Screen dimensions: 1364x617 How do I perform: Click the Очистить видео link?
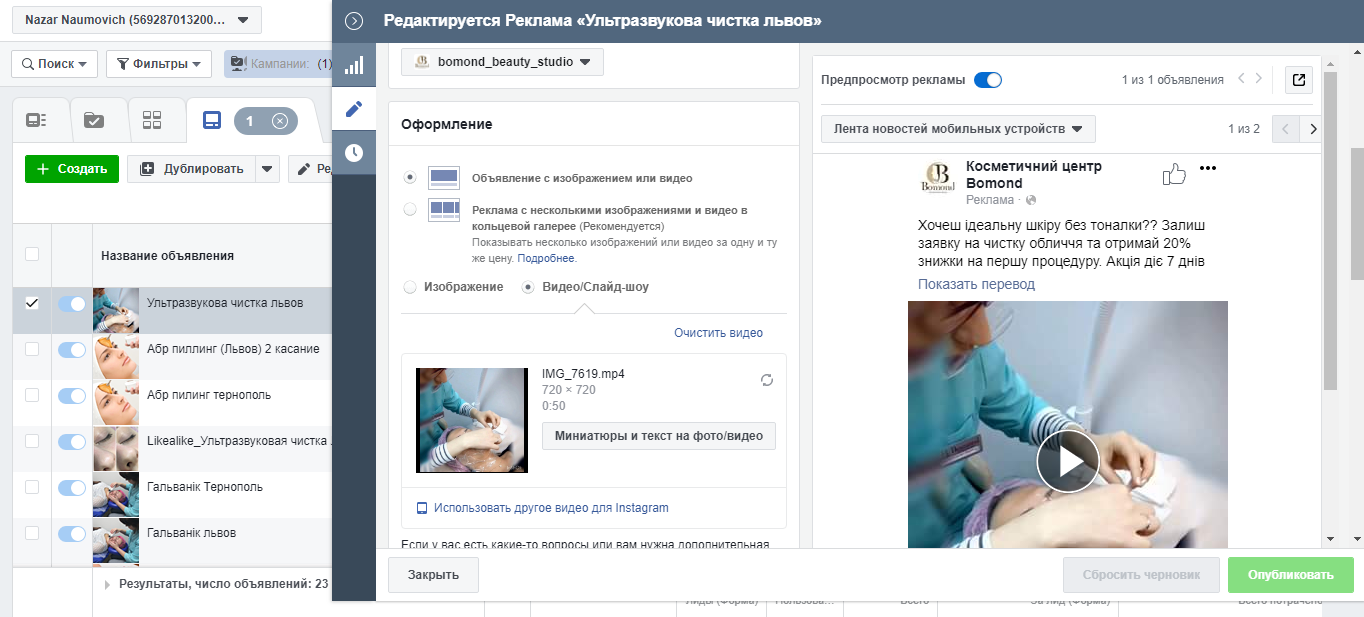point(718,333)
